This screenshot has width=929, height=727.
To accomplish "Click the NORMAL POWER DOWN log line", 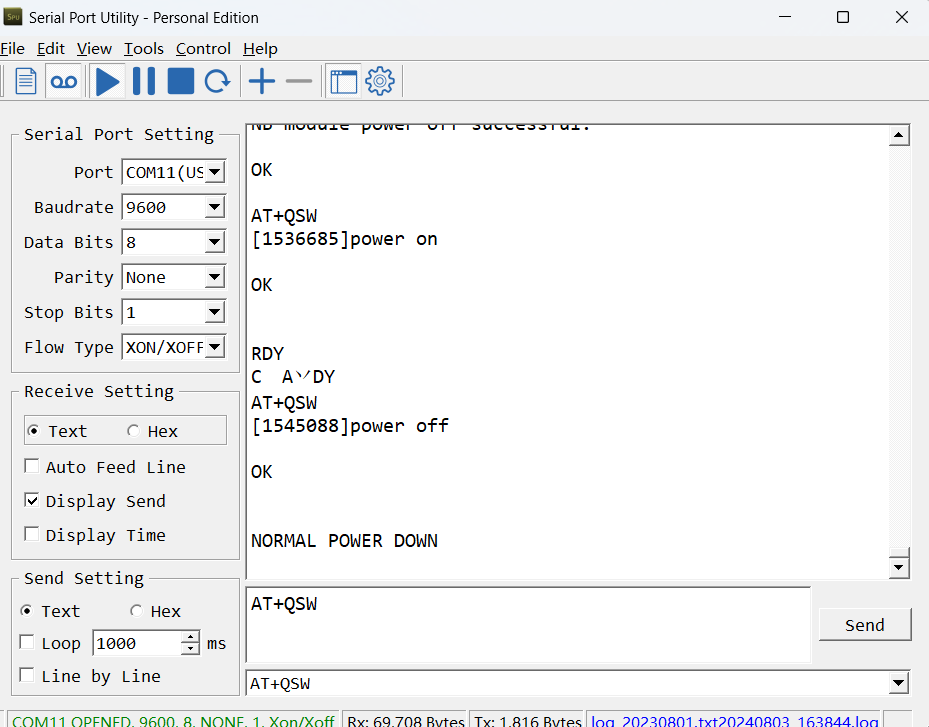I will pos(344,540).
